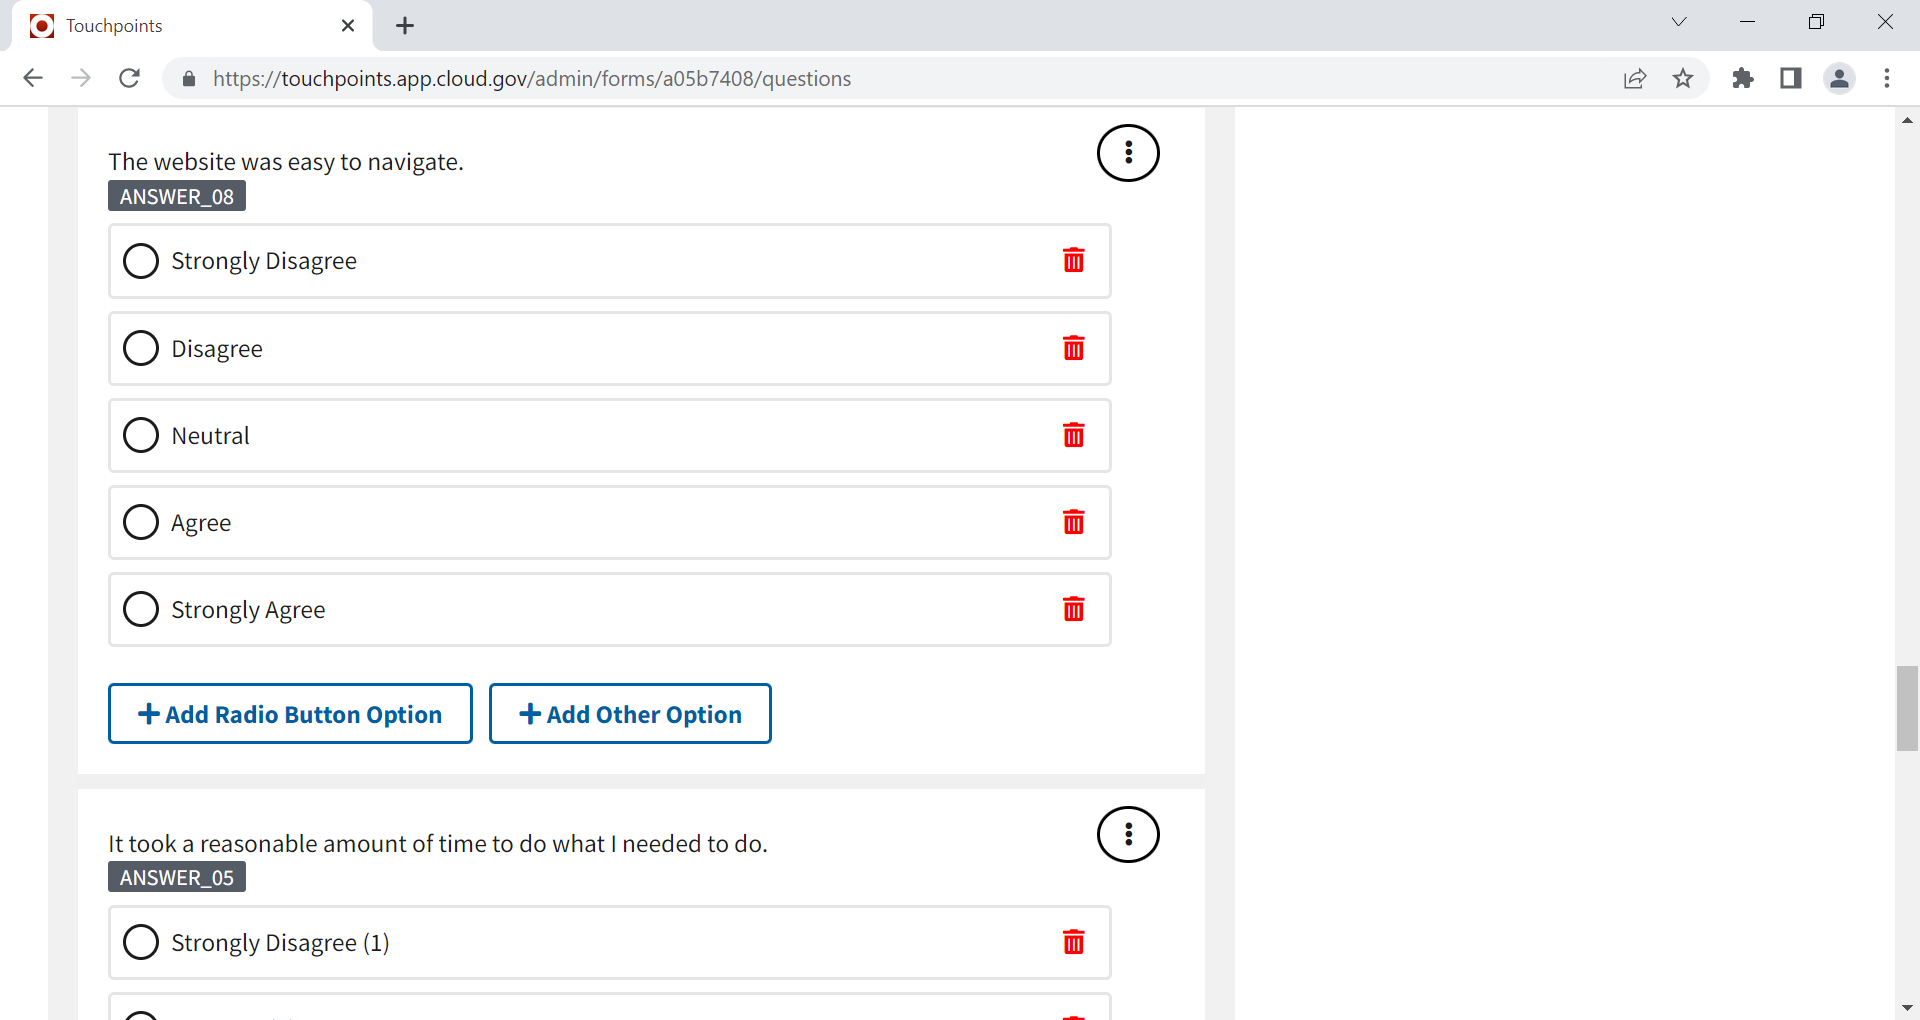Image resolution: width=1920 pixels, height=1020 pixels.
Task: Open options menu for reasonable time question
Action: click(1128, 834)
